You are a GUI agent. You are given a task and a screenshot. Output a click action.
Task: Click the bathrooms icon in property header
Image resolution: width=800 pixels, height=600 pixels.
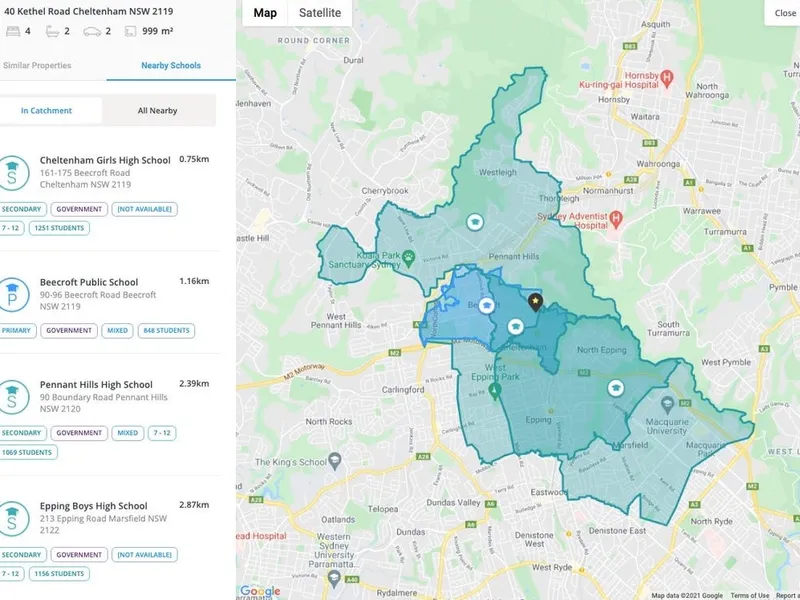tap(52, 31)
